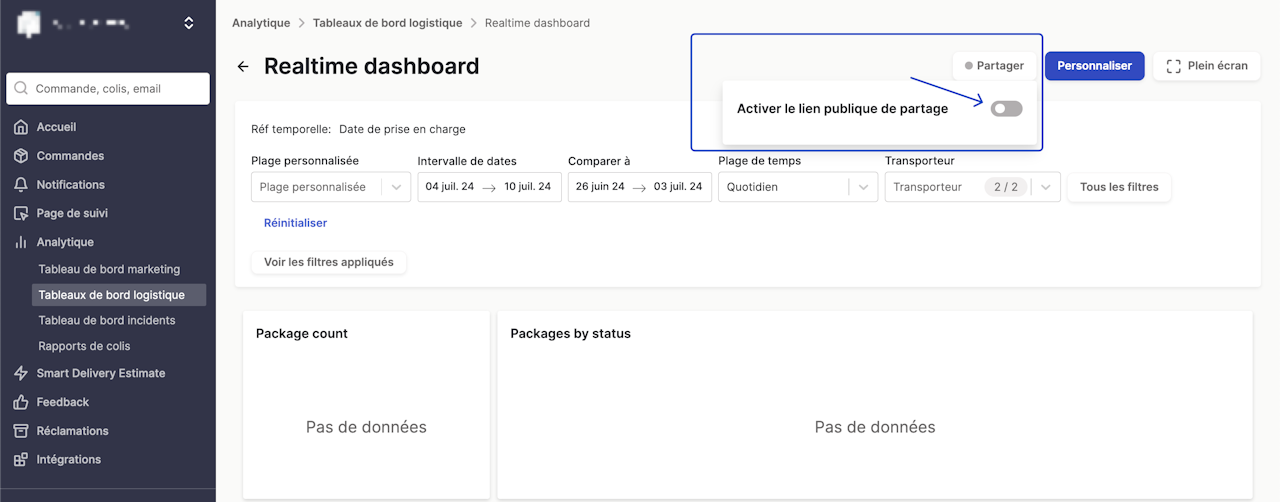Click the Personnaliser button

click(x=1094, y=66)
